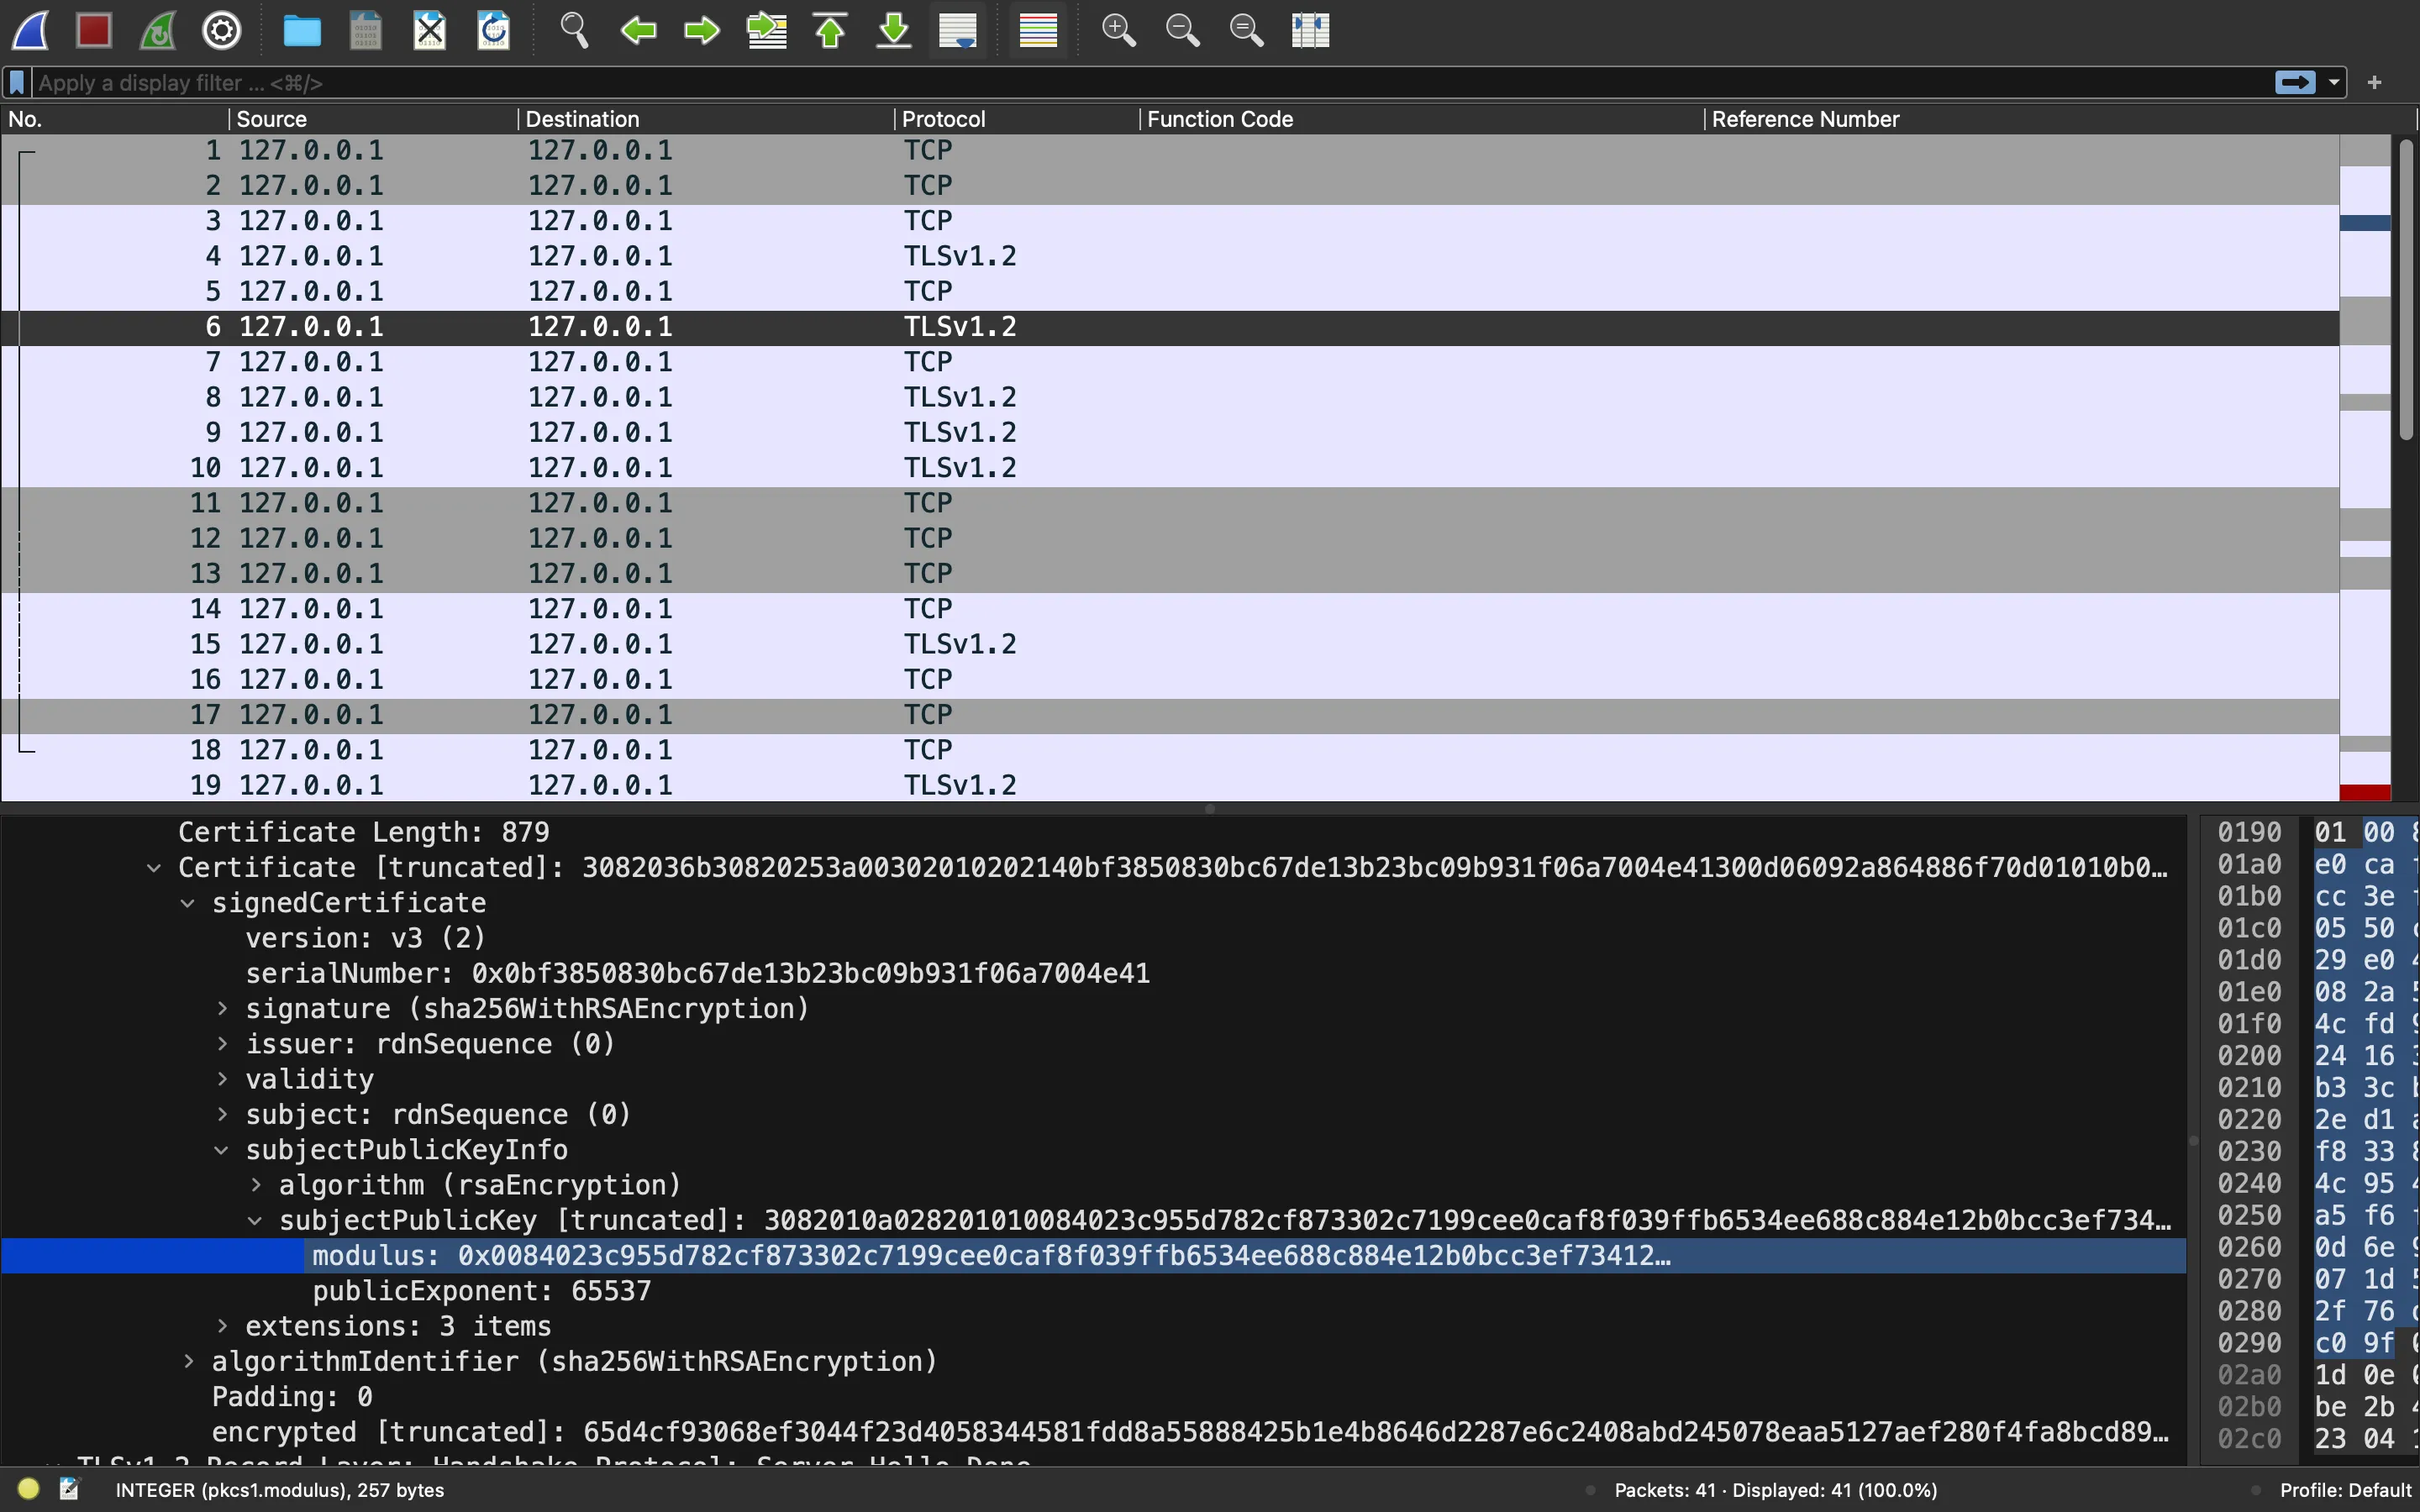Select packet 15 TLSv1.2 row
The width and height of the screenshot is (2420, 1512).
1170,644
